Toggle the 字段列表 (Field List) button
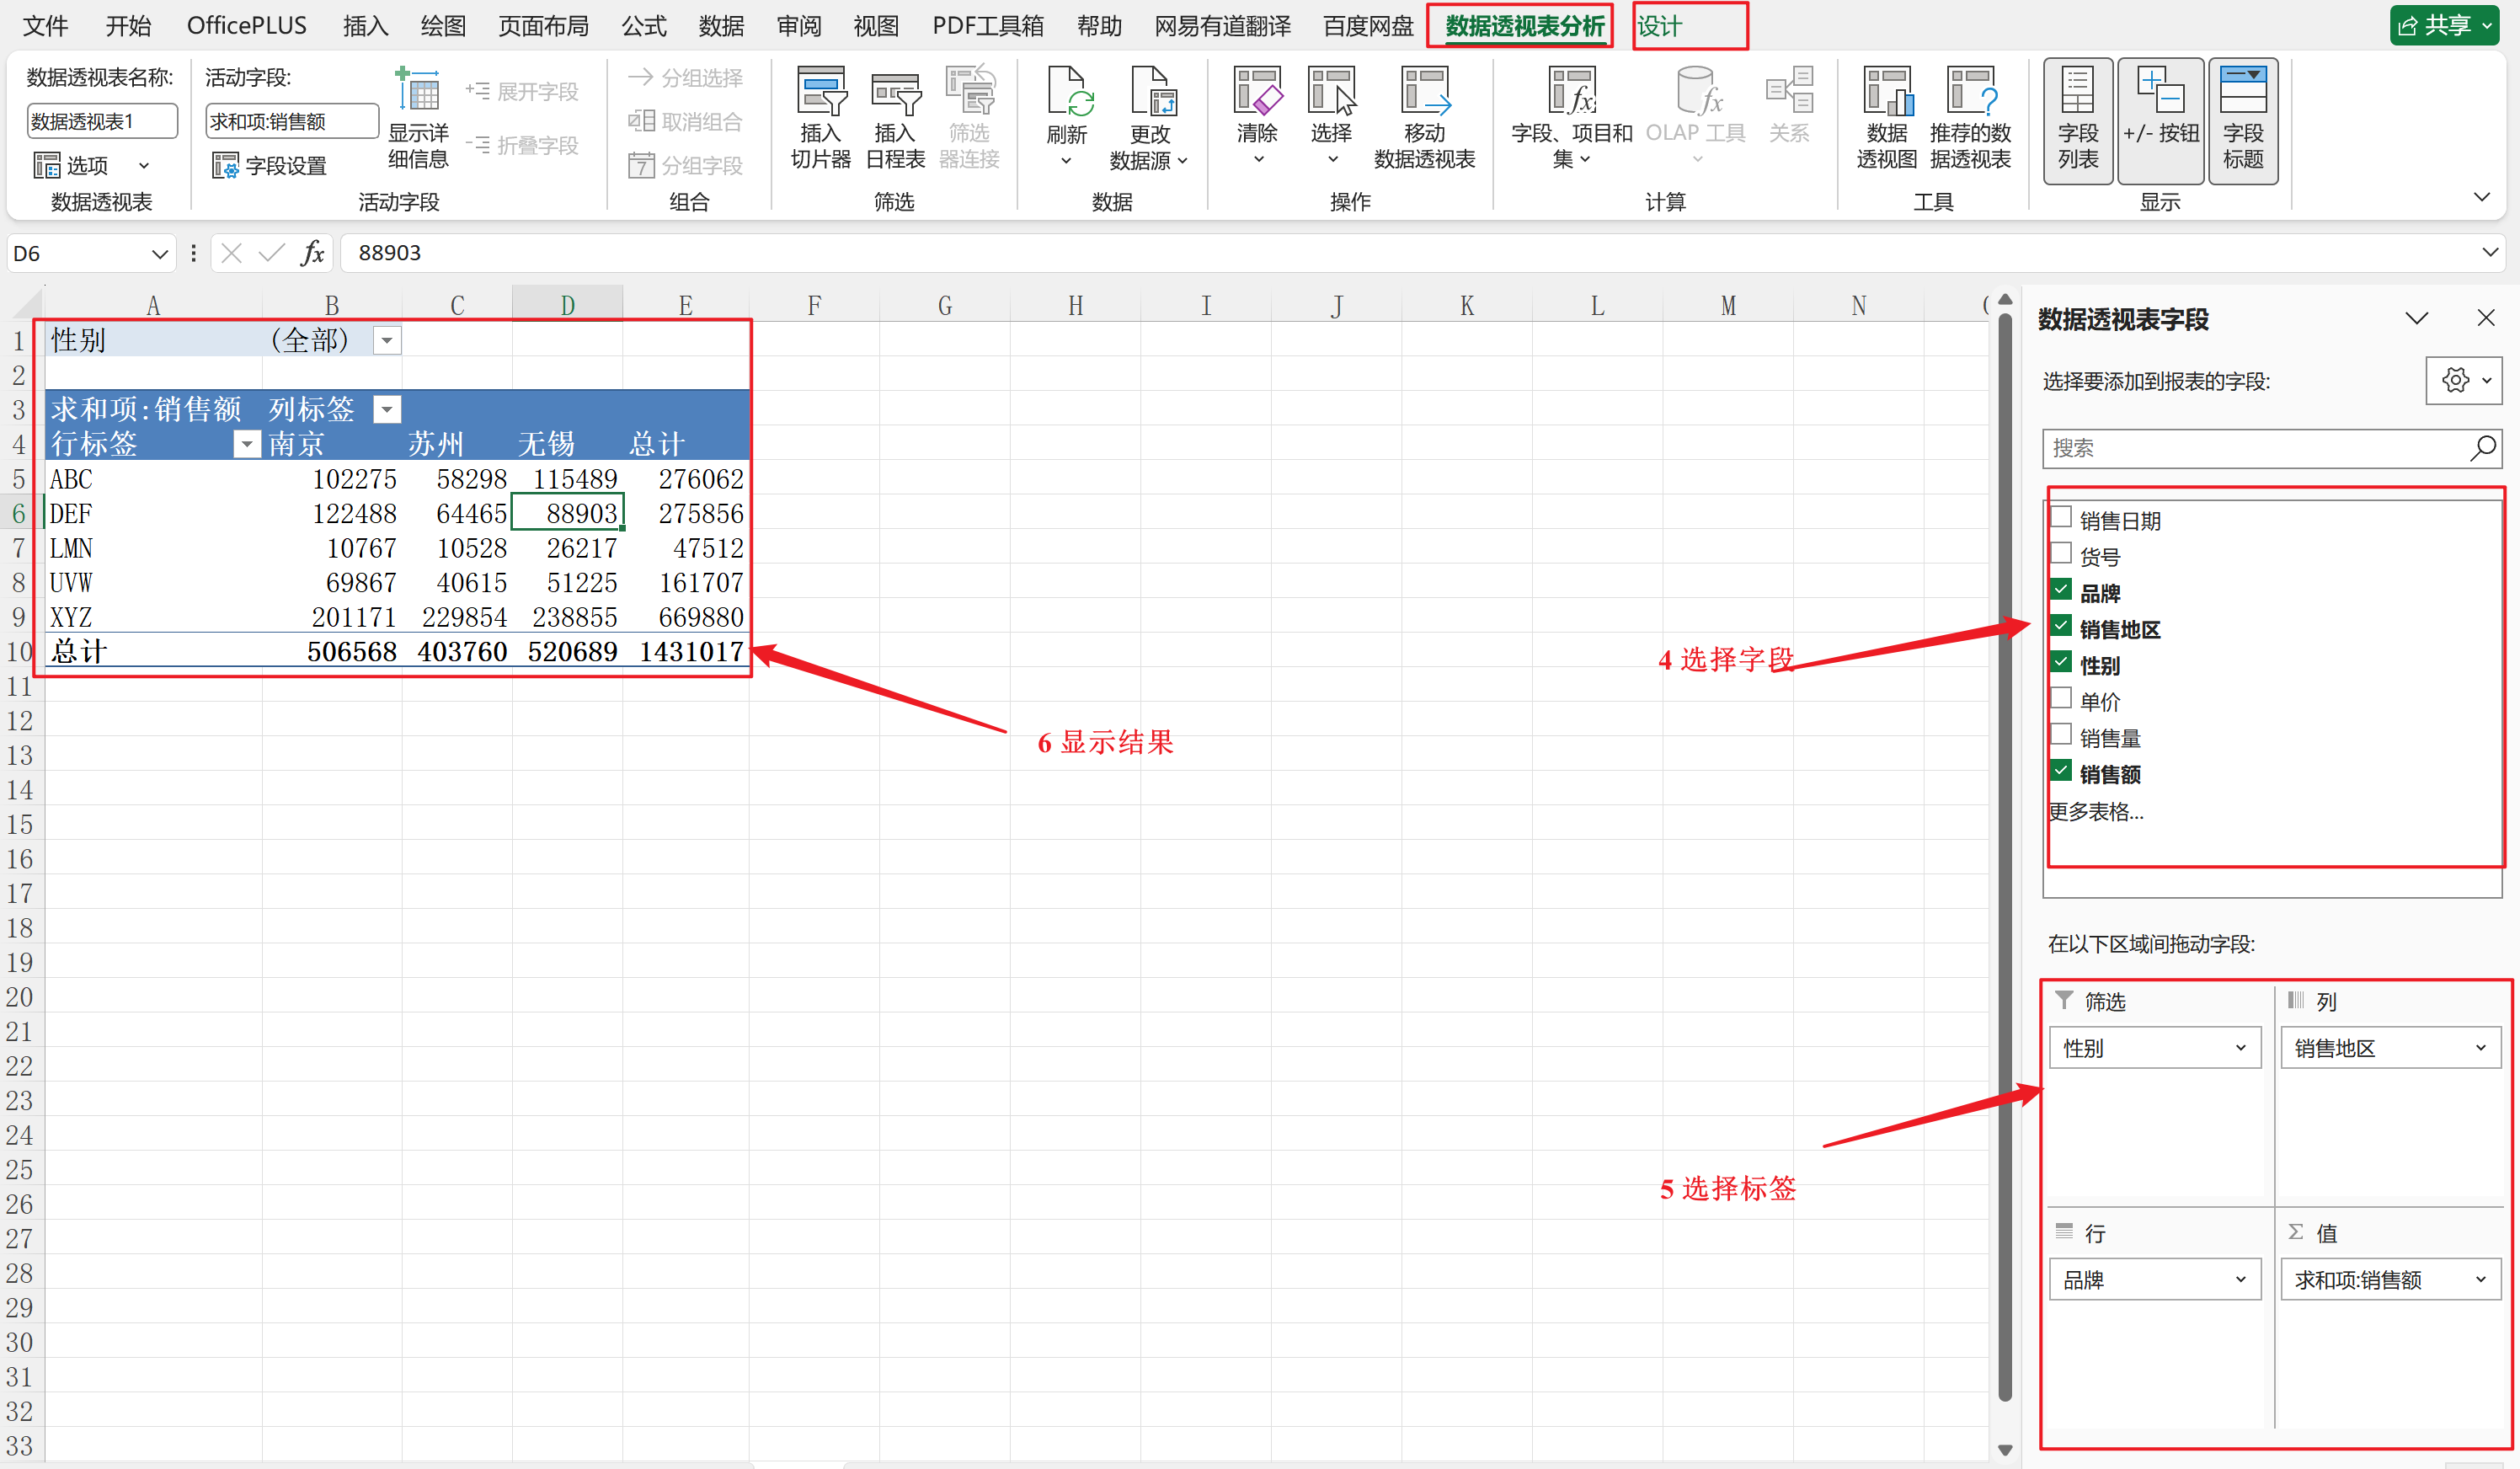2520x1469 pixels. pos(2077,119)
